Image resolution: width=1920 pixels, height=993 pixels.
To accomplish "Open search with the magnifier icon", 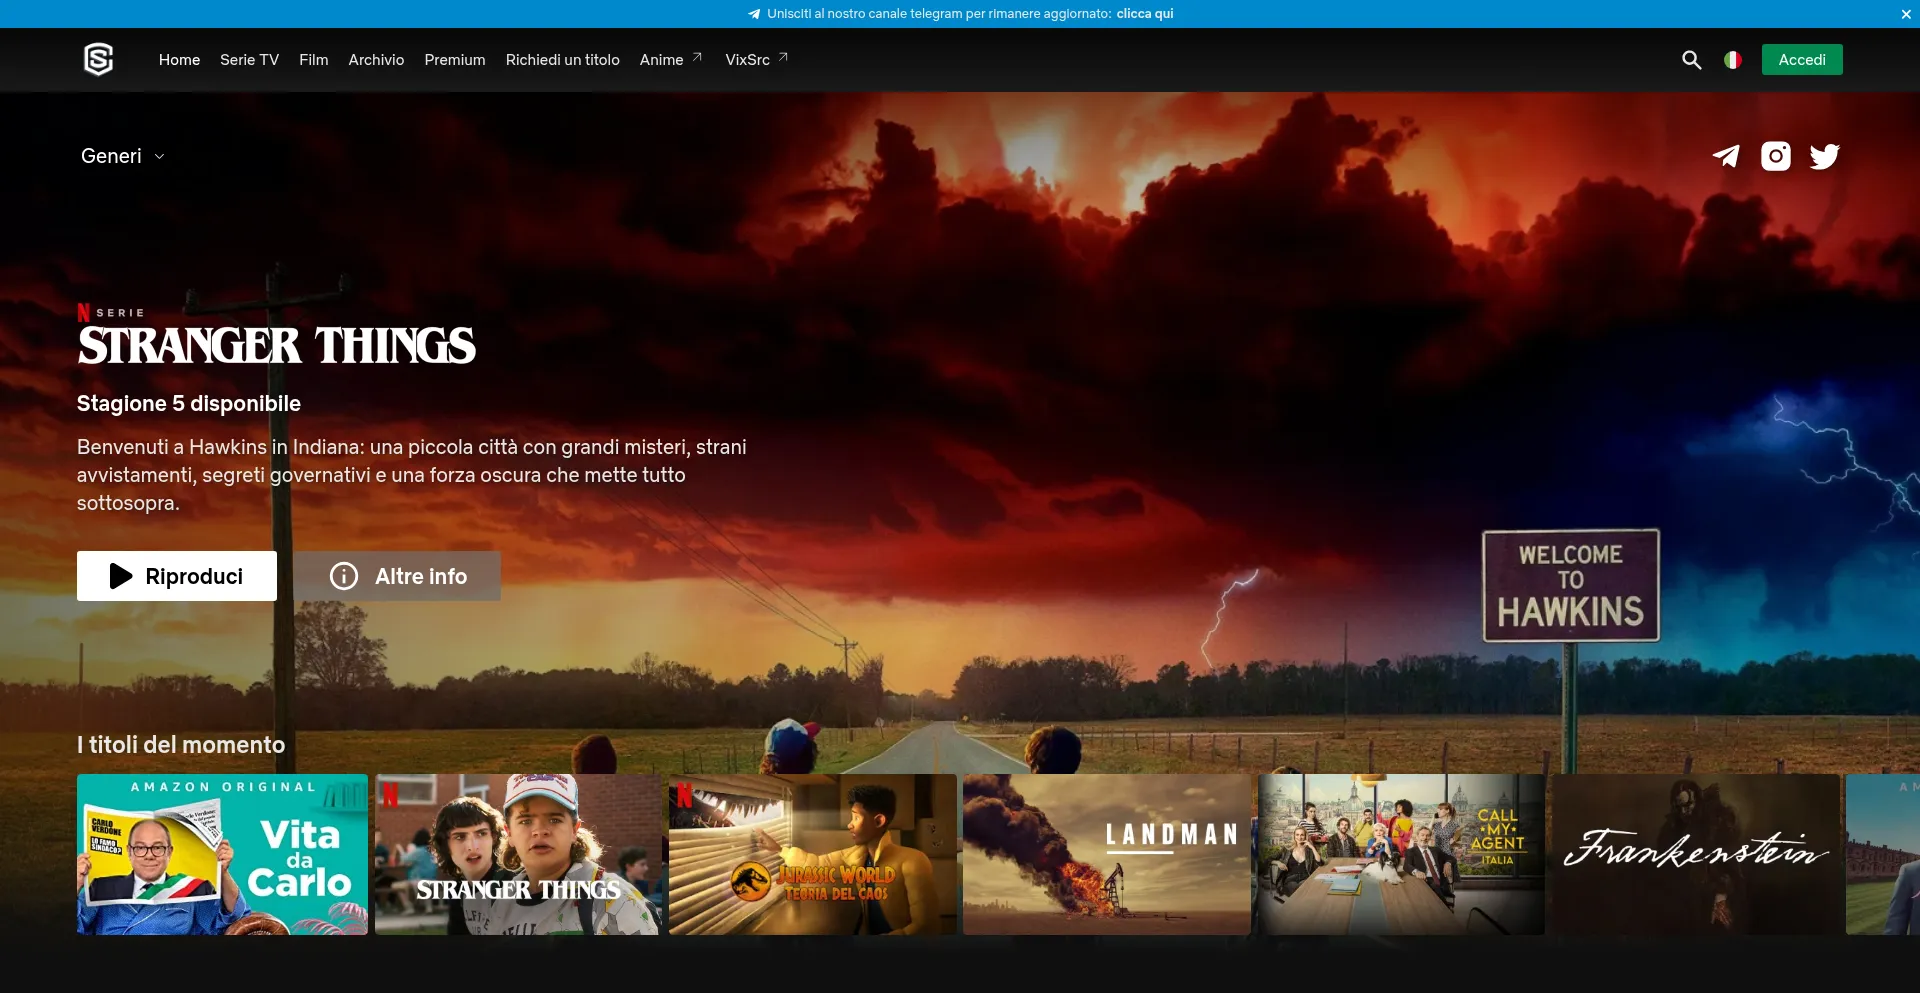I will (x=1691, y=60).
